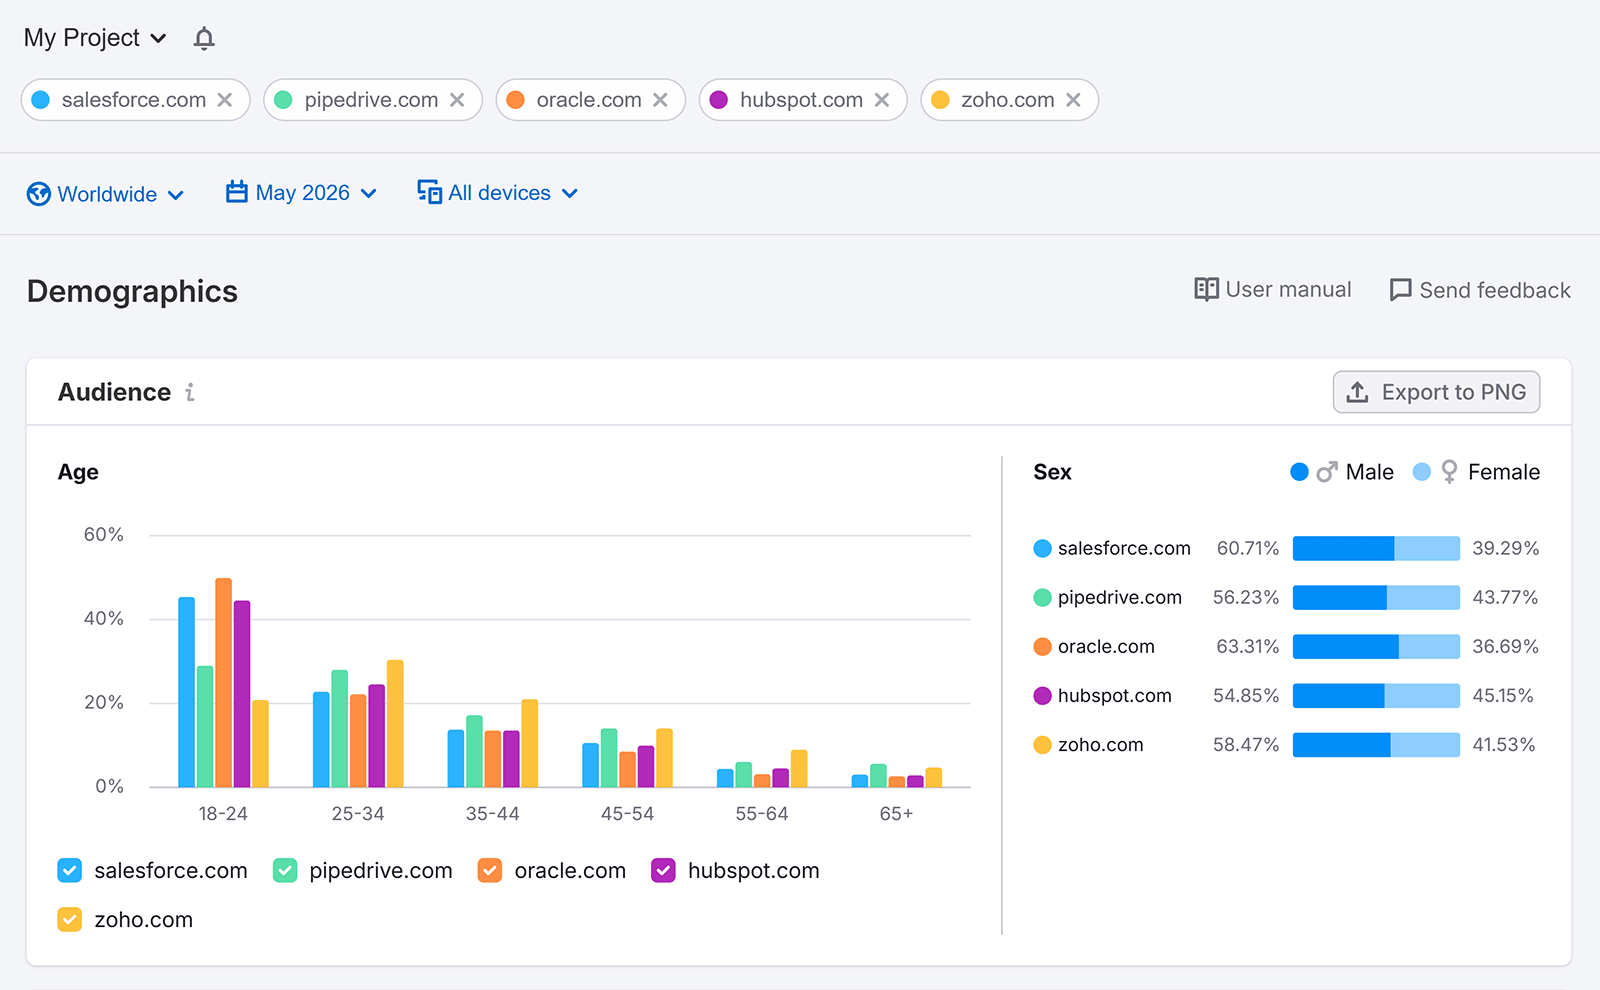Uncheck oracle.com in the Age chart legend
Screen dimensions: 1600x990
pyautogui.click(x=490, y=871)
